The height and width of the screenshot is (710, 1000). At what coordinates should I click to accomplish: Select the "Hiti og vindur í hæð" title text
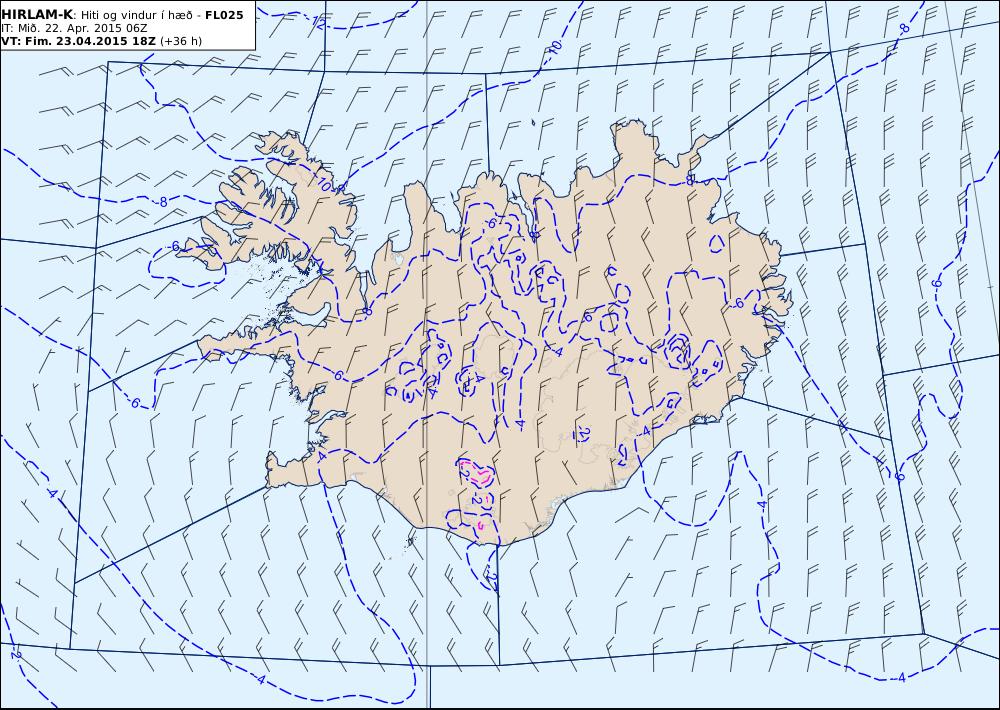[x=138, y=15]
